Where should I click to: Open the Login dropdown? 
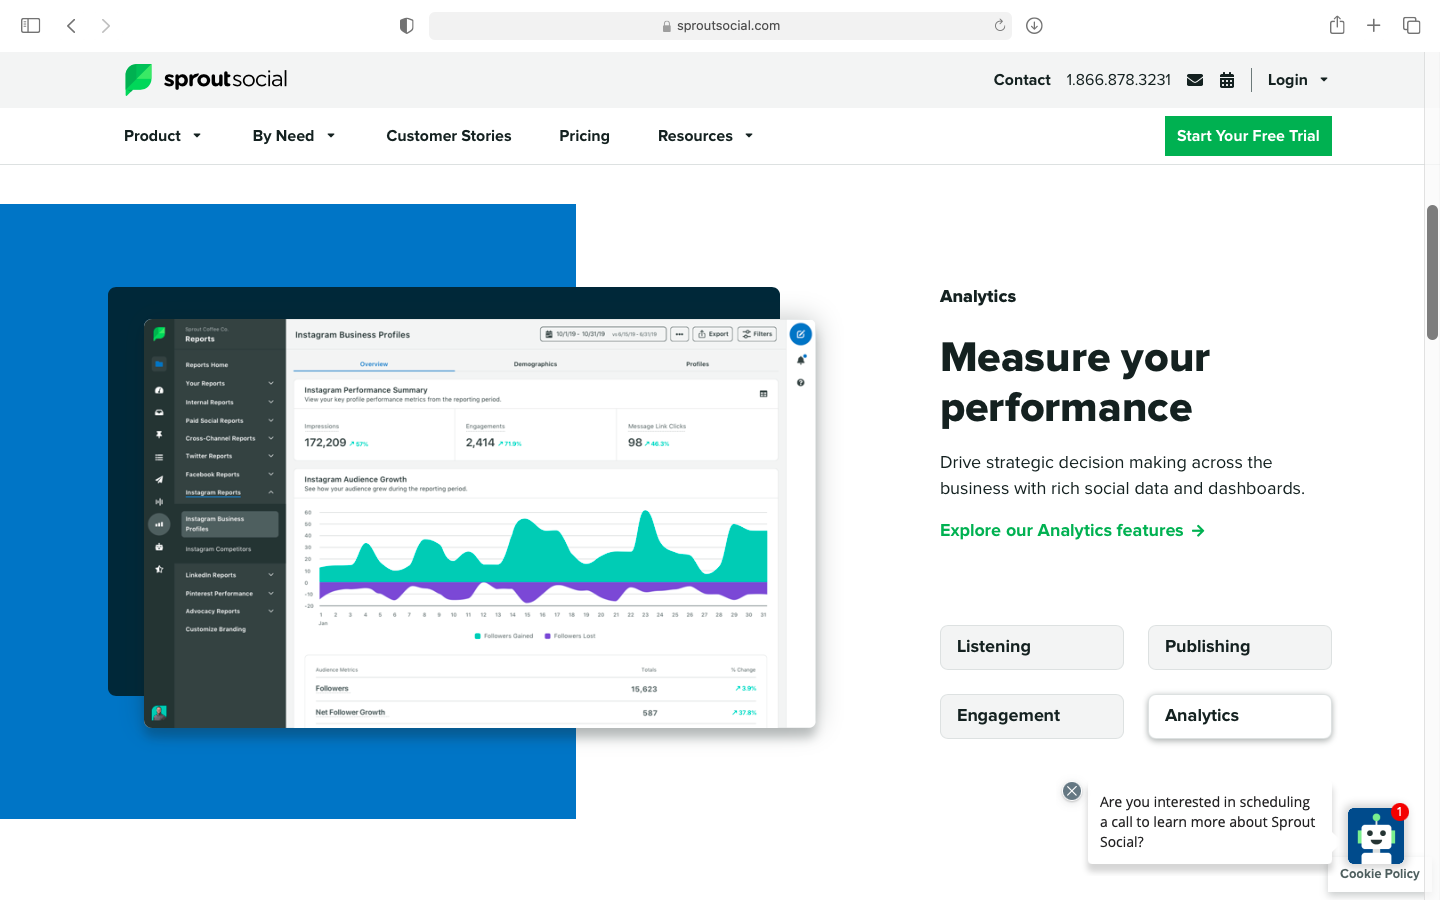pyautogui.click(x=1298, y=80)
